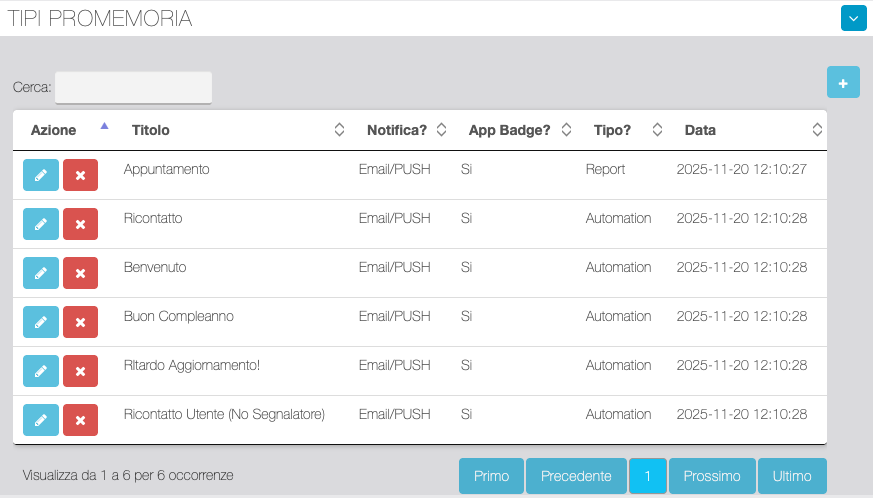
Task: Go to the Prossimo page
Action: [x=712, y=476]
